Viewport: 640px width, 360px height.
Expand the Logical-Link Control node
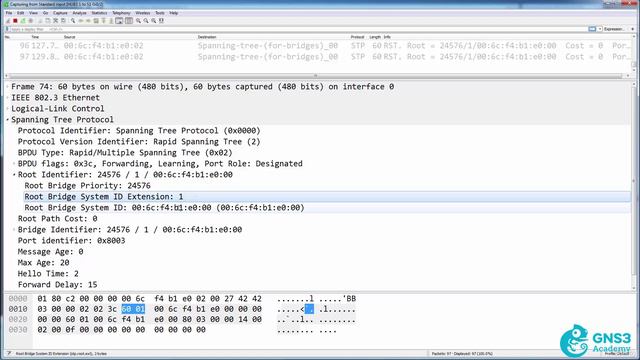(7, 109)
